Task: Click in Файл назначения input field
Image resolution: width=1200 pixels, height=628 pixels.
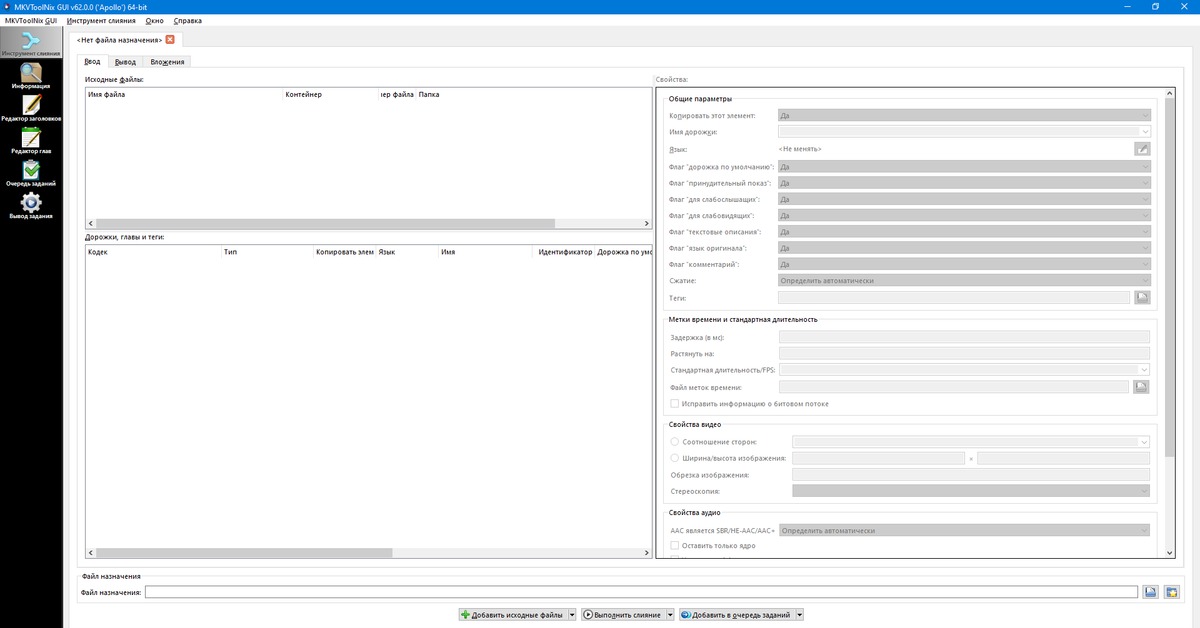Action: pyautogui.click(x=640, y=592)
